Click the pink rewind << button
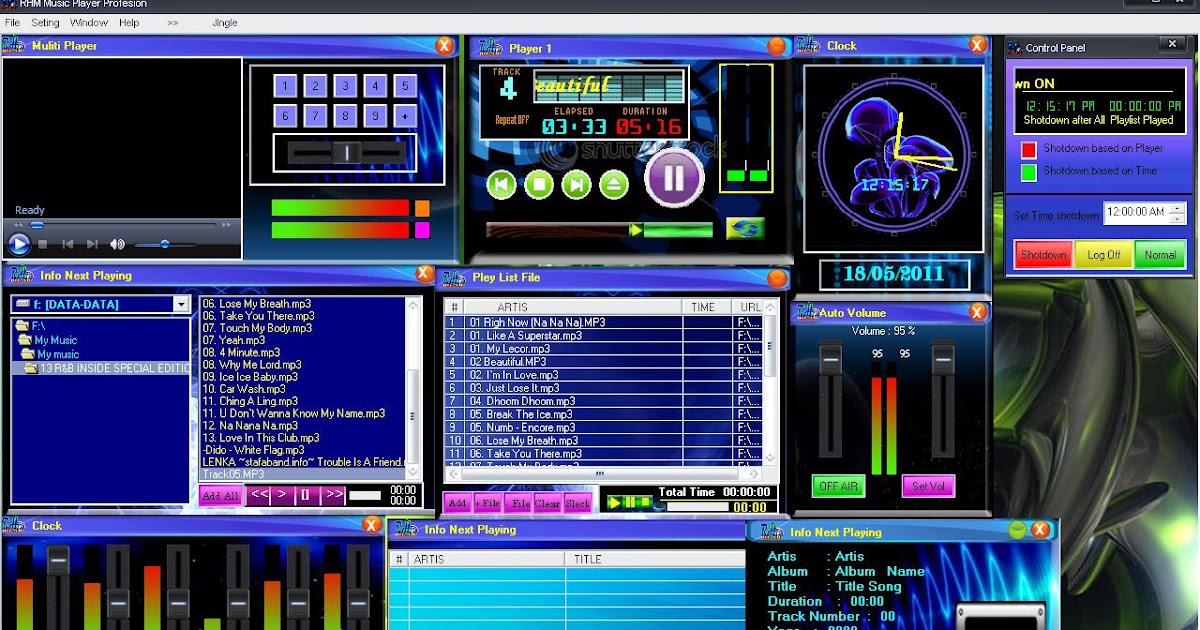Screen dimensions: 1200x630 (x=259, y=494)
